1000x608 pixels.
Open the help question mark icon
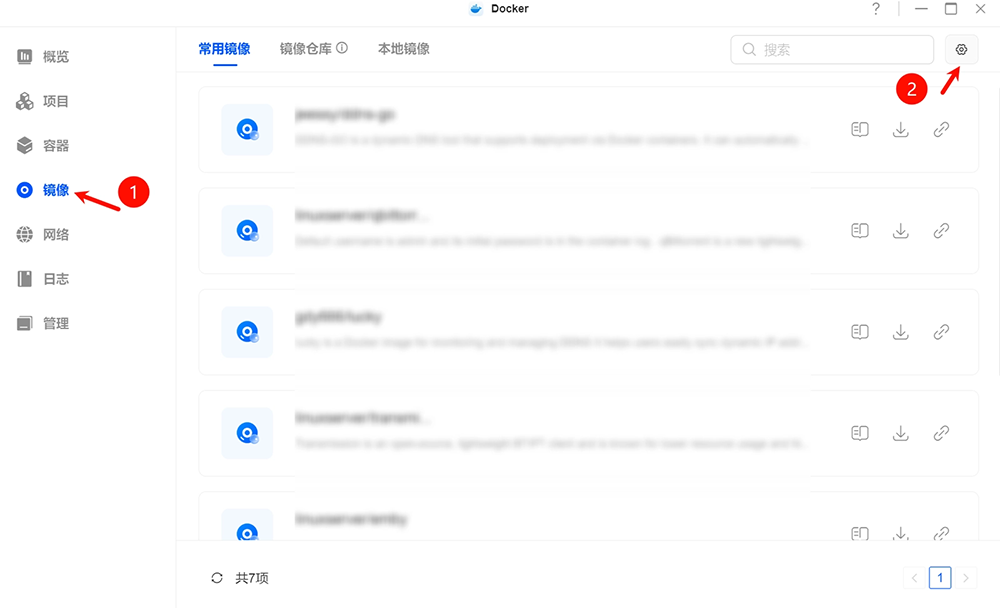point(876,9)
